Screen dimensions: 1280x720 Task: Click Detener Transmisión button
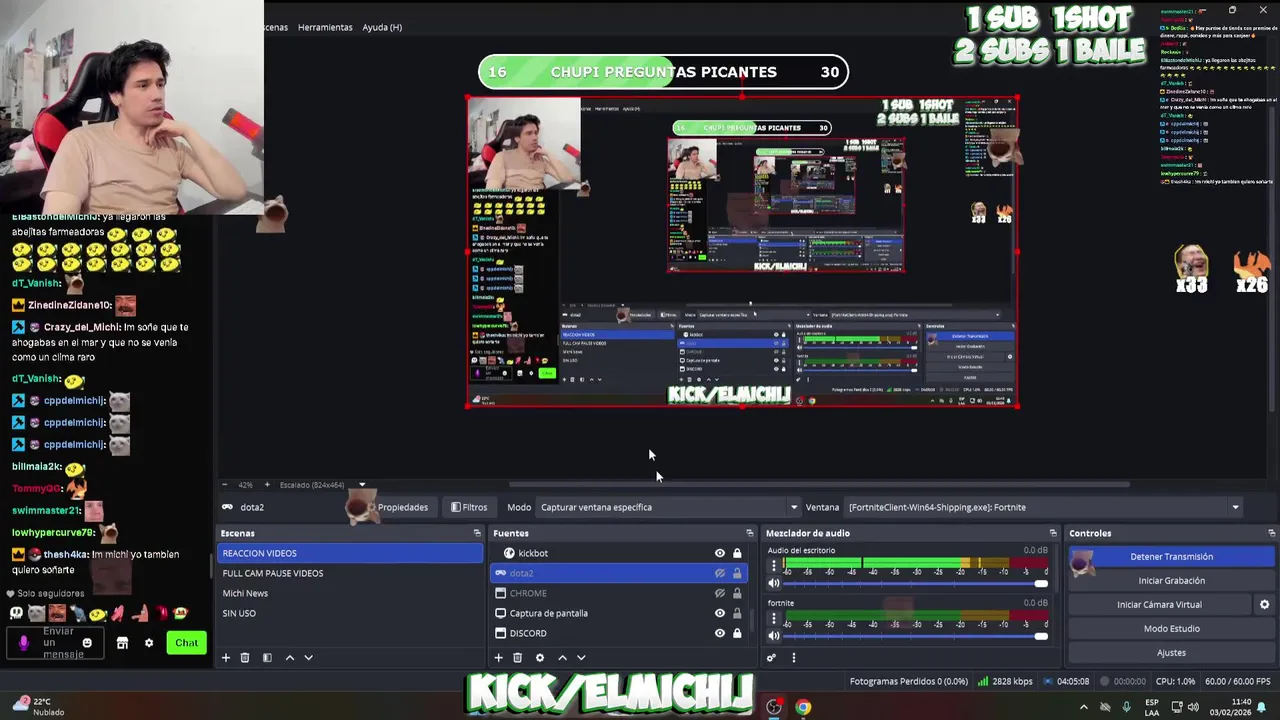1171,557
